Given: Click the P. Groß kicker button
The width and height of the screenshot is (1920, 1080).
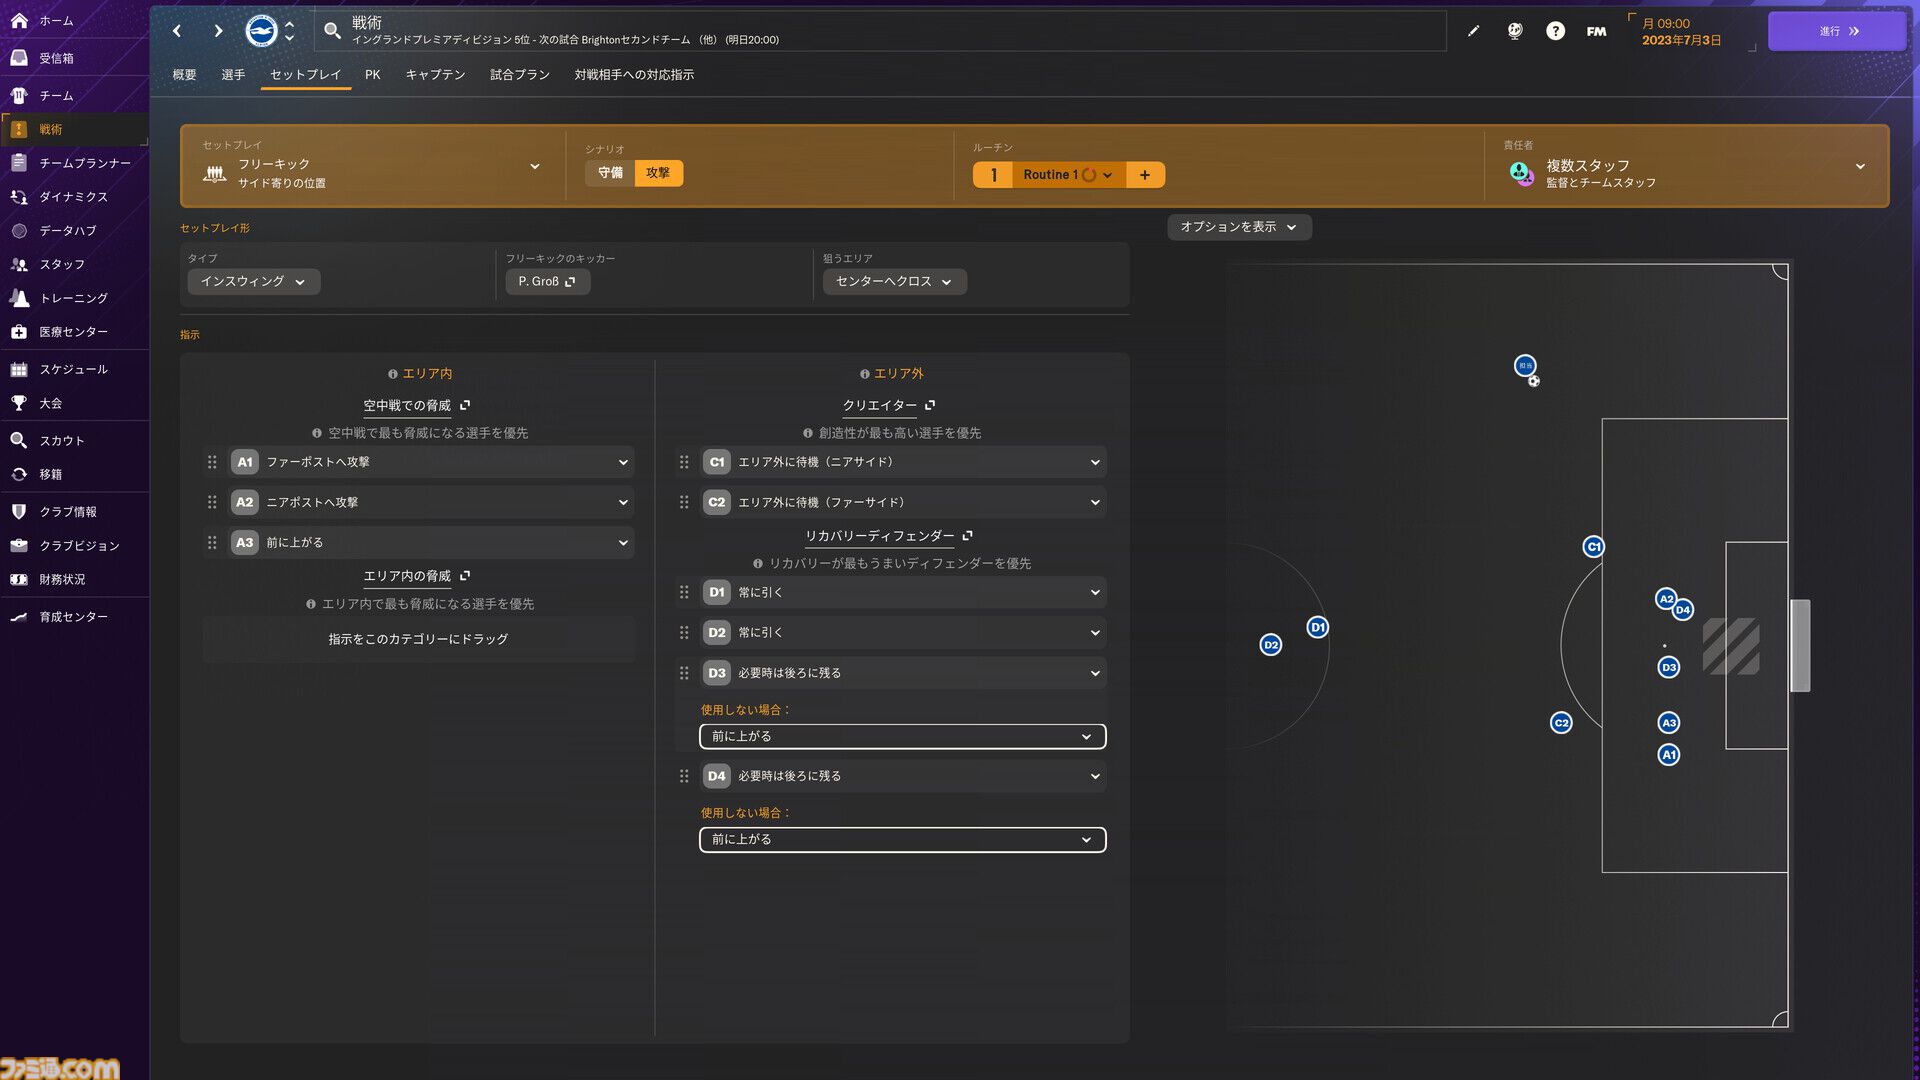Looking at the screenshot, I should point(547,282).
